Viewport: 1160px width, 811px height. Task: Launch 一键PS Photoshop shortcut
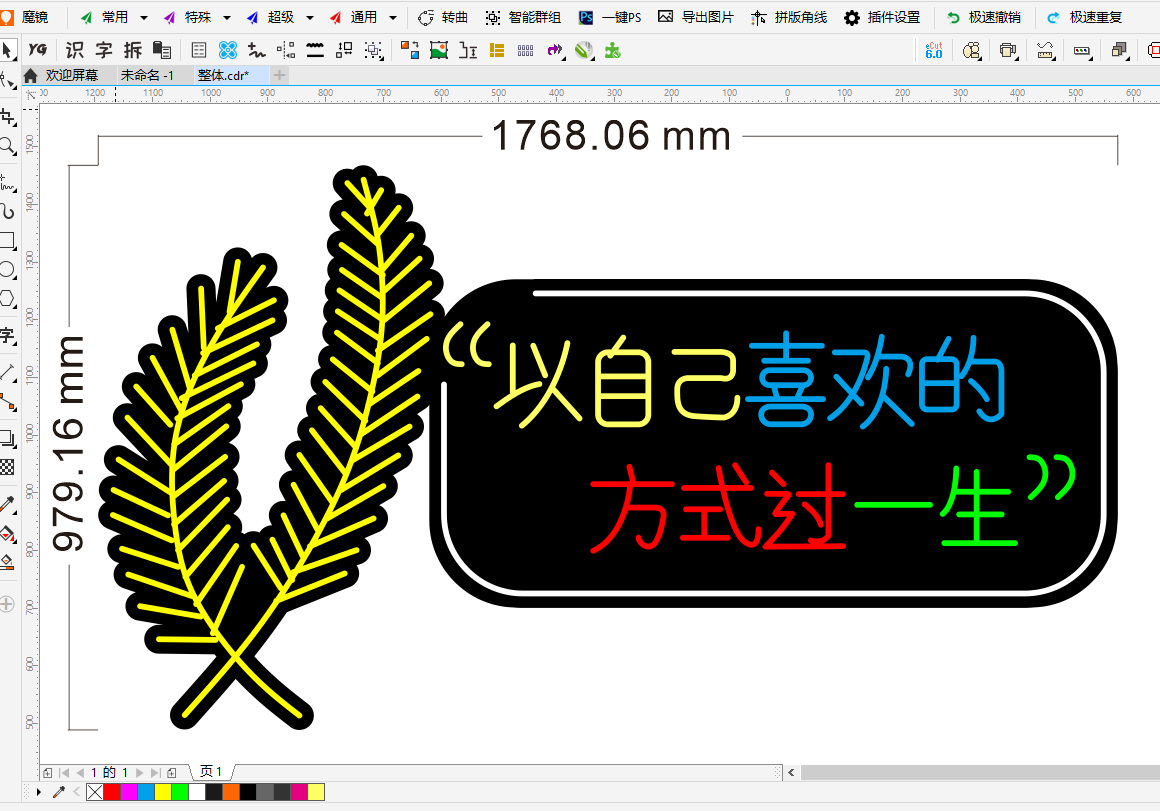coord(610,18)
